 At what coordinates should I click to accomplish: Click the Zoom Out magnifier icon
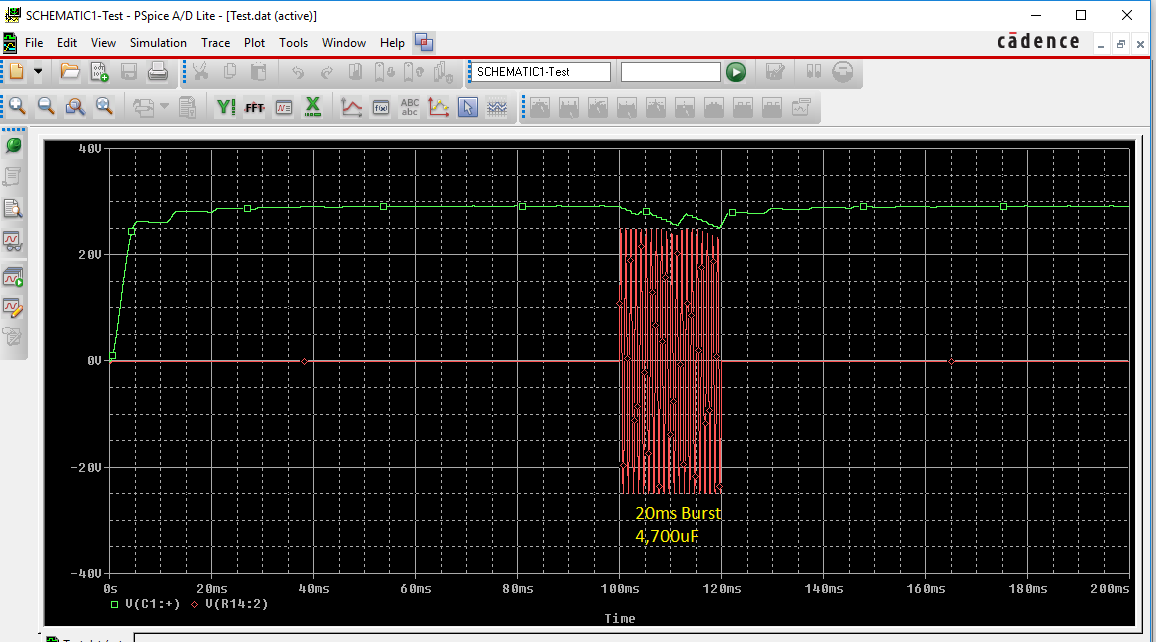tap(46, 107)
